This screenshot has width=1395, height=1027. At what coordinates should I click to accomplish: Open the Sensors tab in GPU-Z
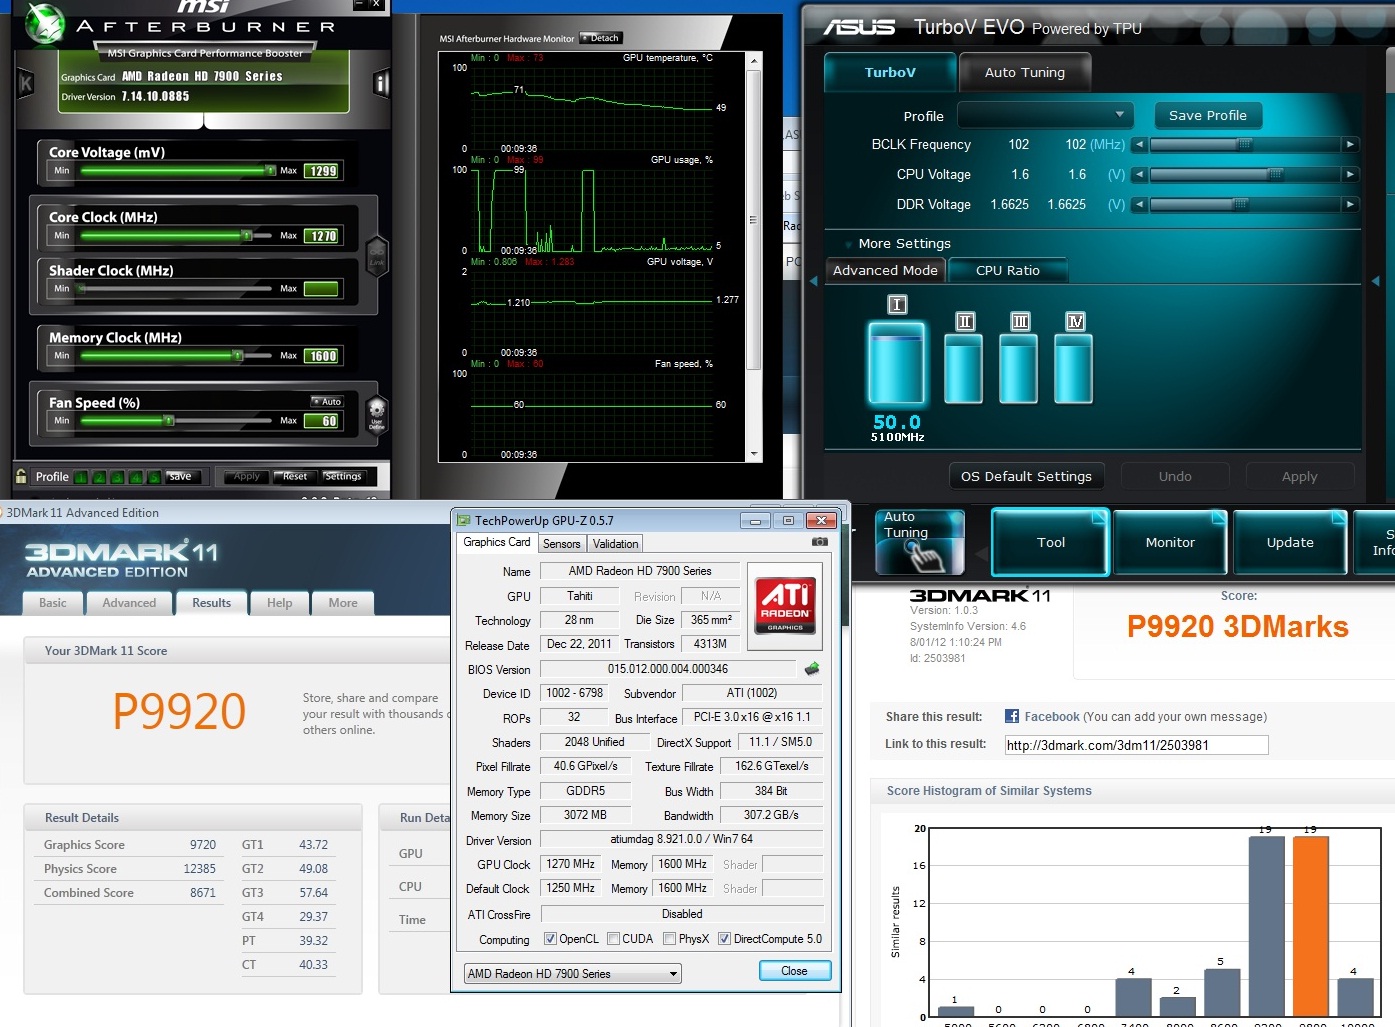tap(561, 544)
